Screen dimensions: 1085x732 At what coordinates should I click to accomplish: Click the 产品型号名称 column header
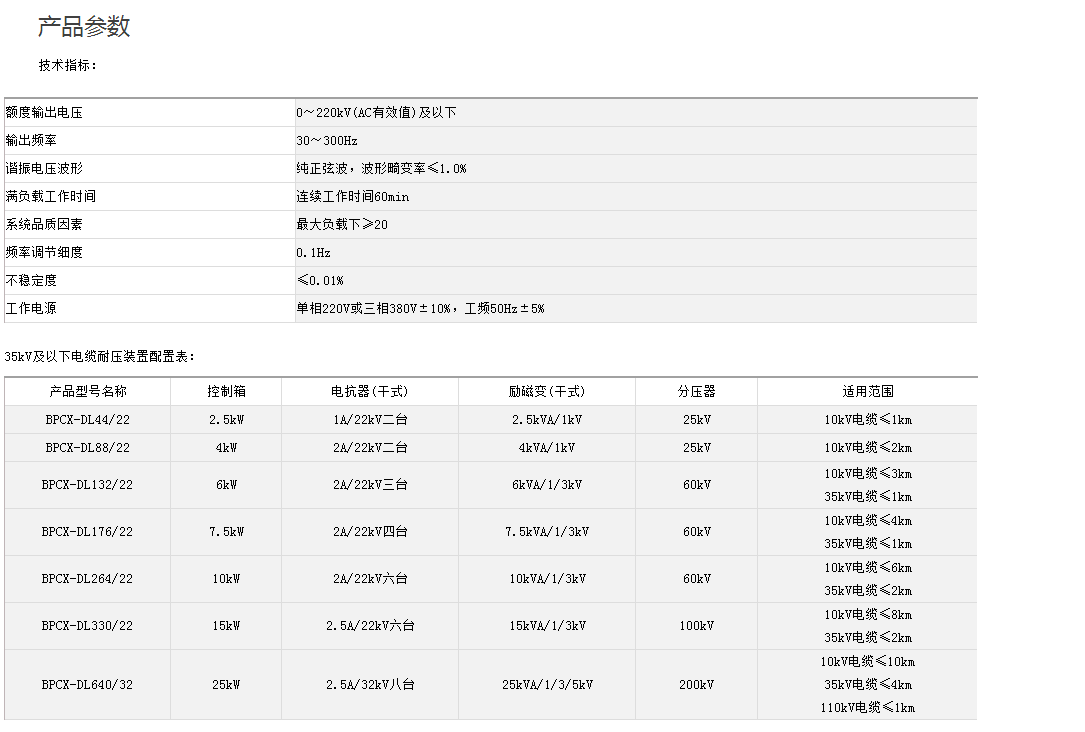coord(88,392)
